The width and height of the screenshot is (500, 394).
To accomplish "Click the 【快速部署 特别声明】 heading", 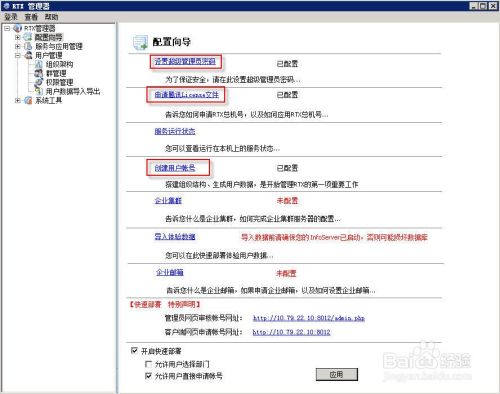I will pos(165,304).
